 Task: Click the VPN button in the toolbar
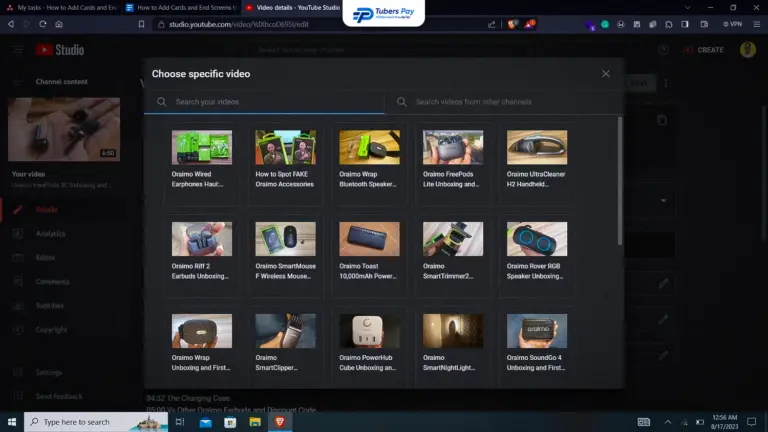tap(733, 24)
